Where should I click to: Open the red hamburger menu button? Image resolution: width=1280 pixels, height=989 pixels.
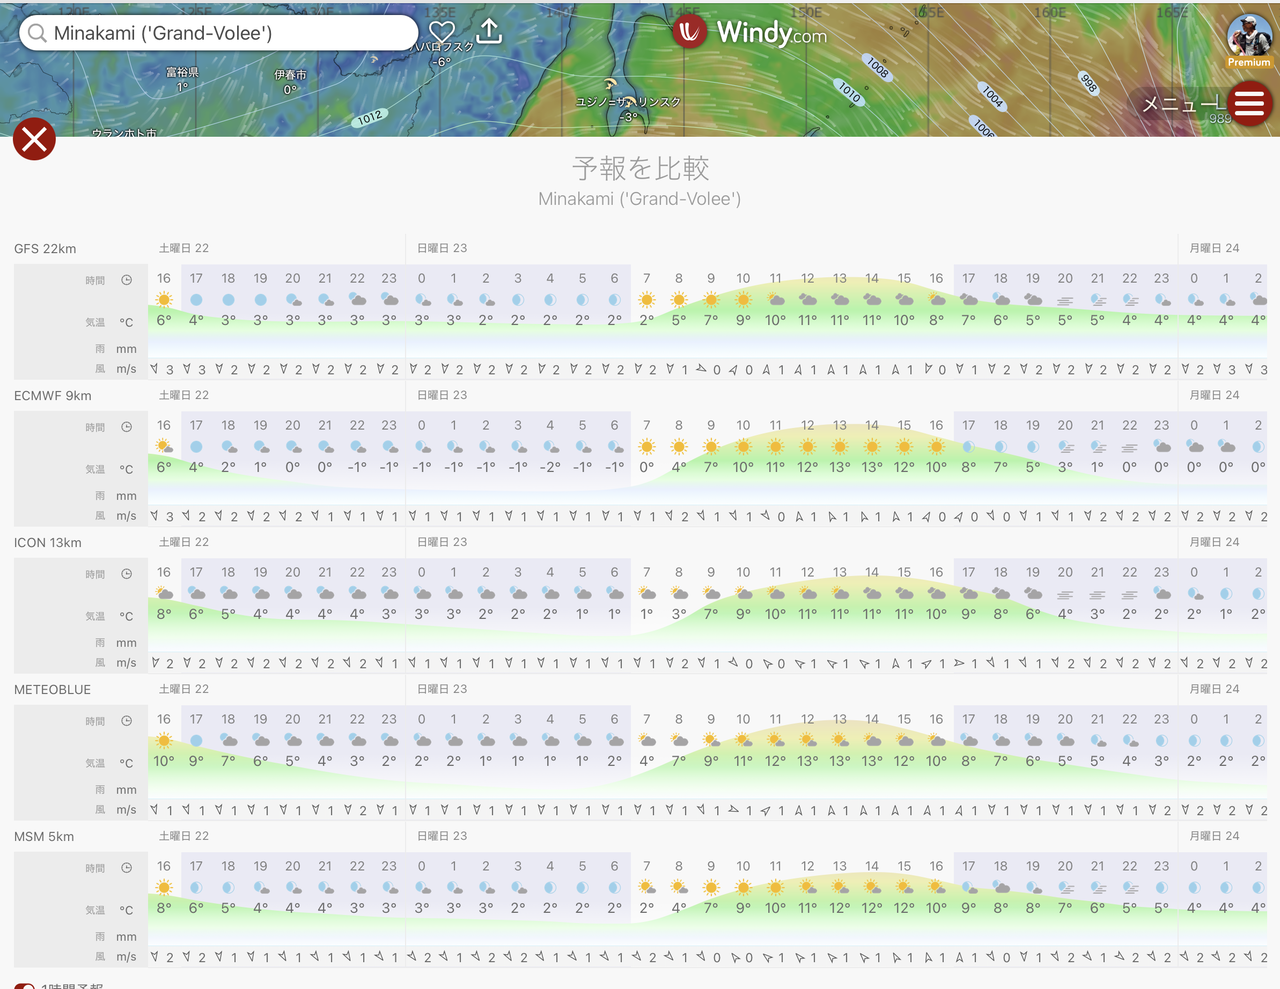tap(1250, 103)
